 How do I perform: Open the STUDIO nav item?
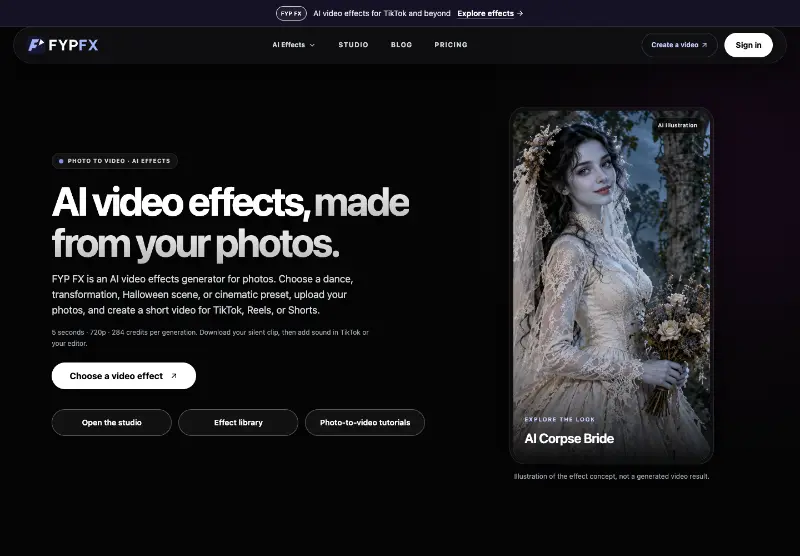(x=353, y=45)
